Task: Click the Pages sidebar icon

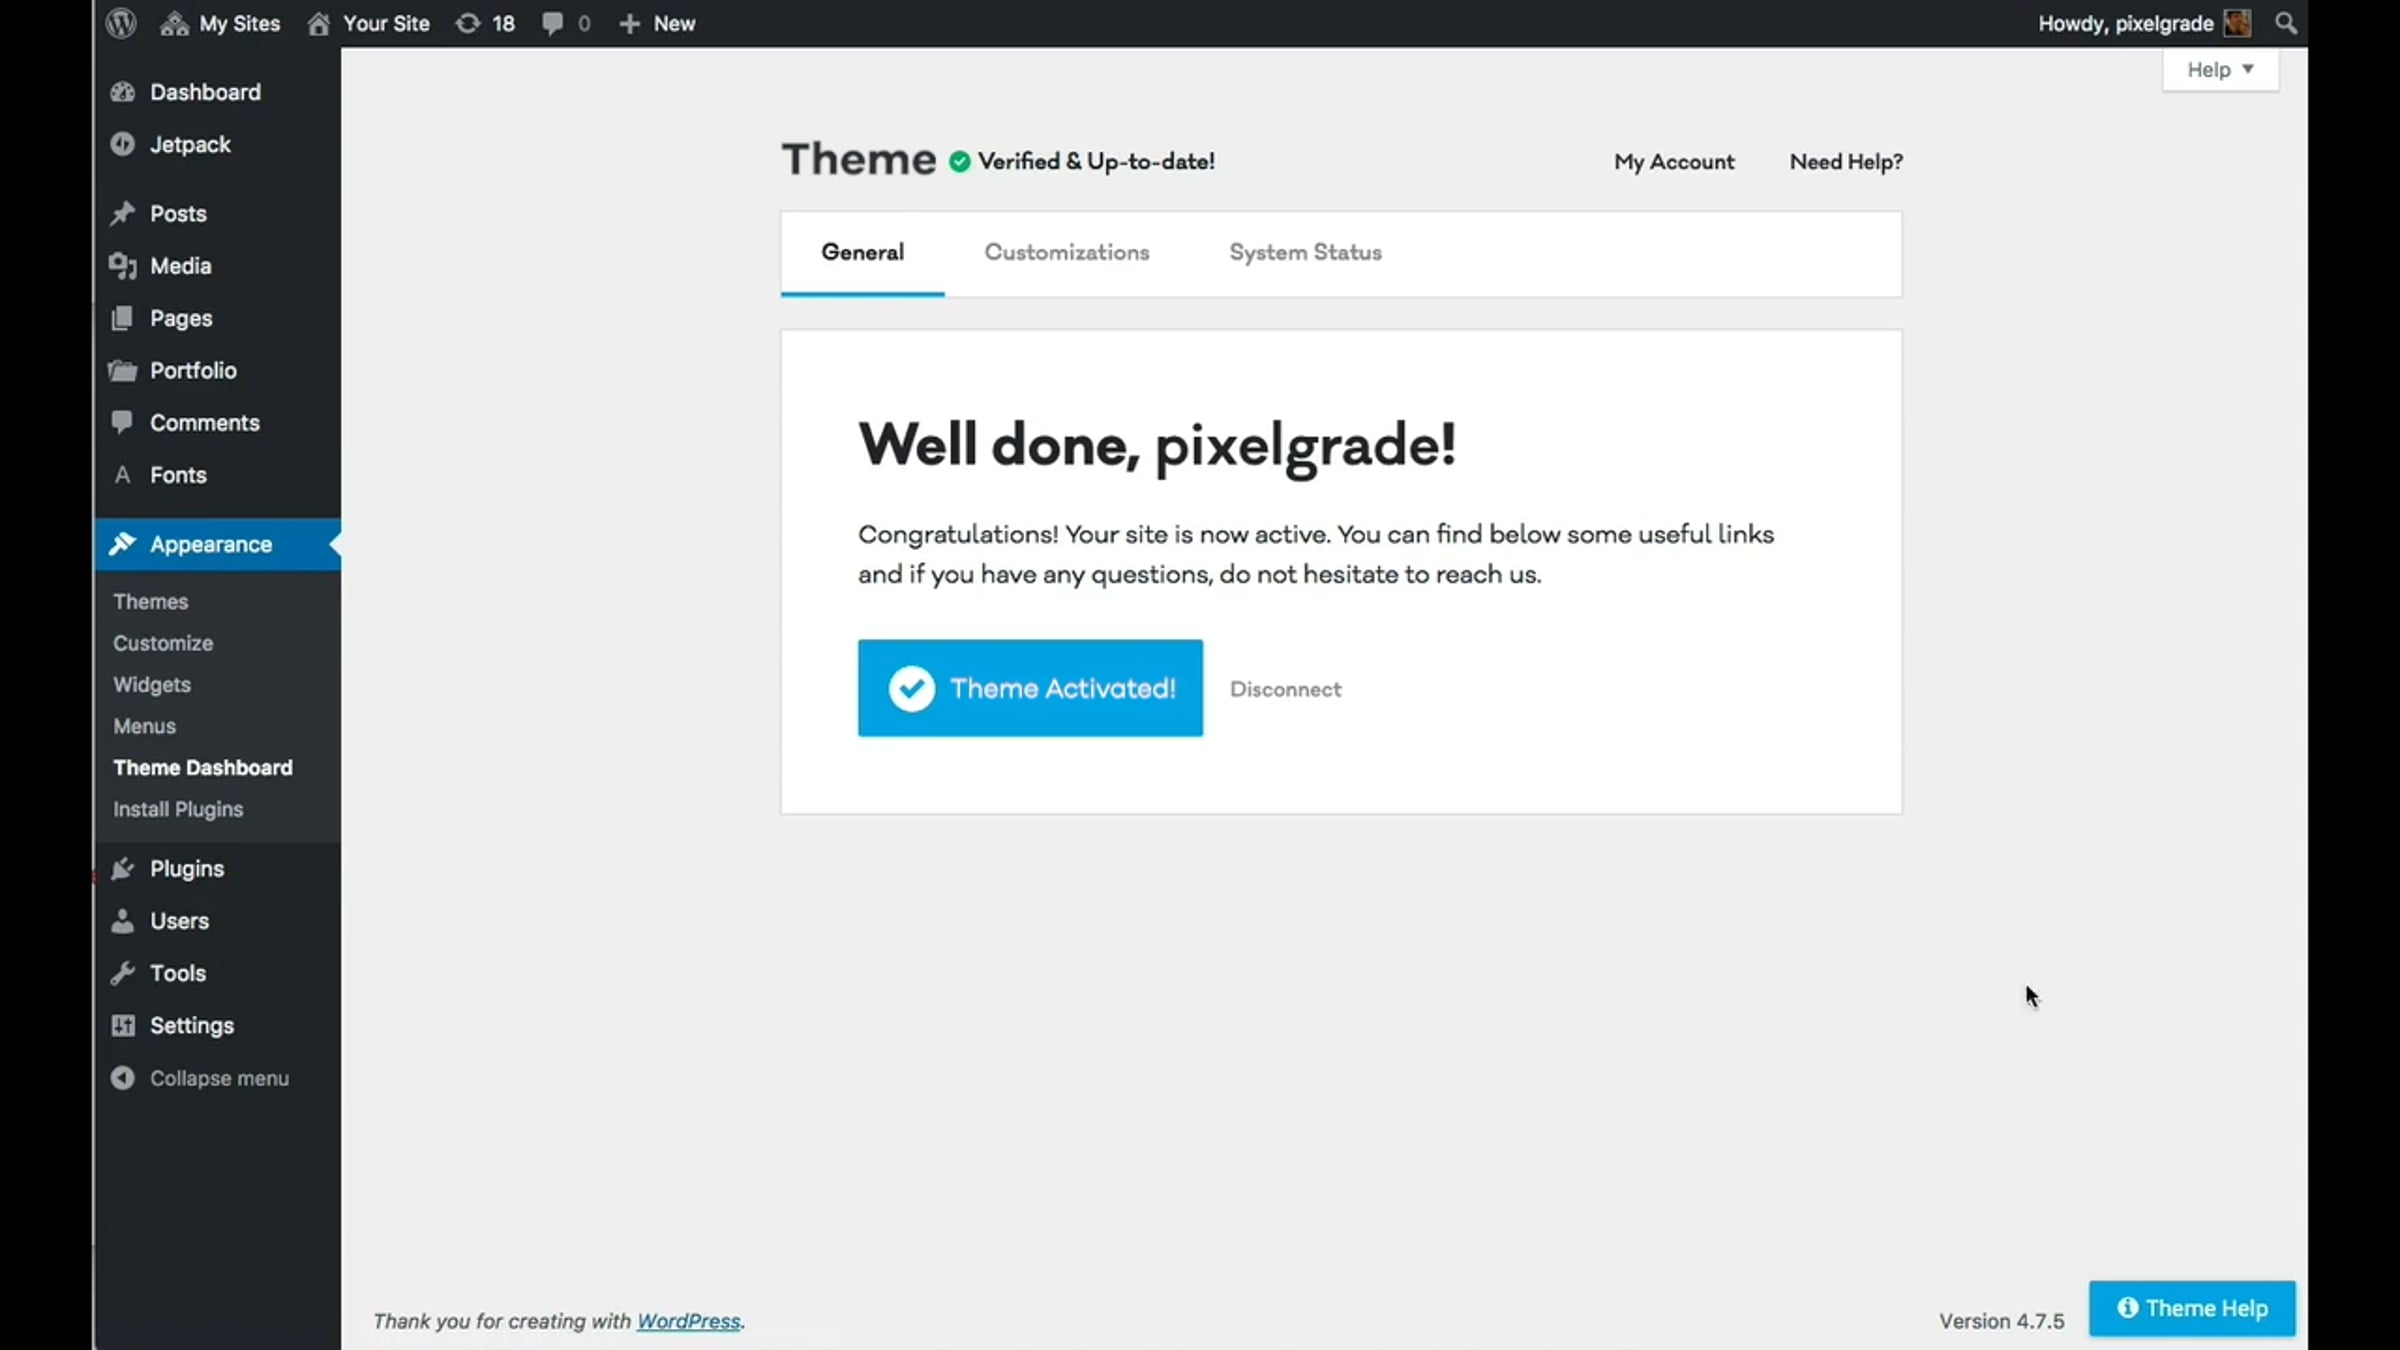Action: pos(122,318)
